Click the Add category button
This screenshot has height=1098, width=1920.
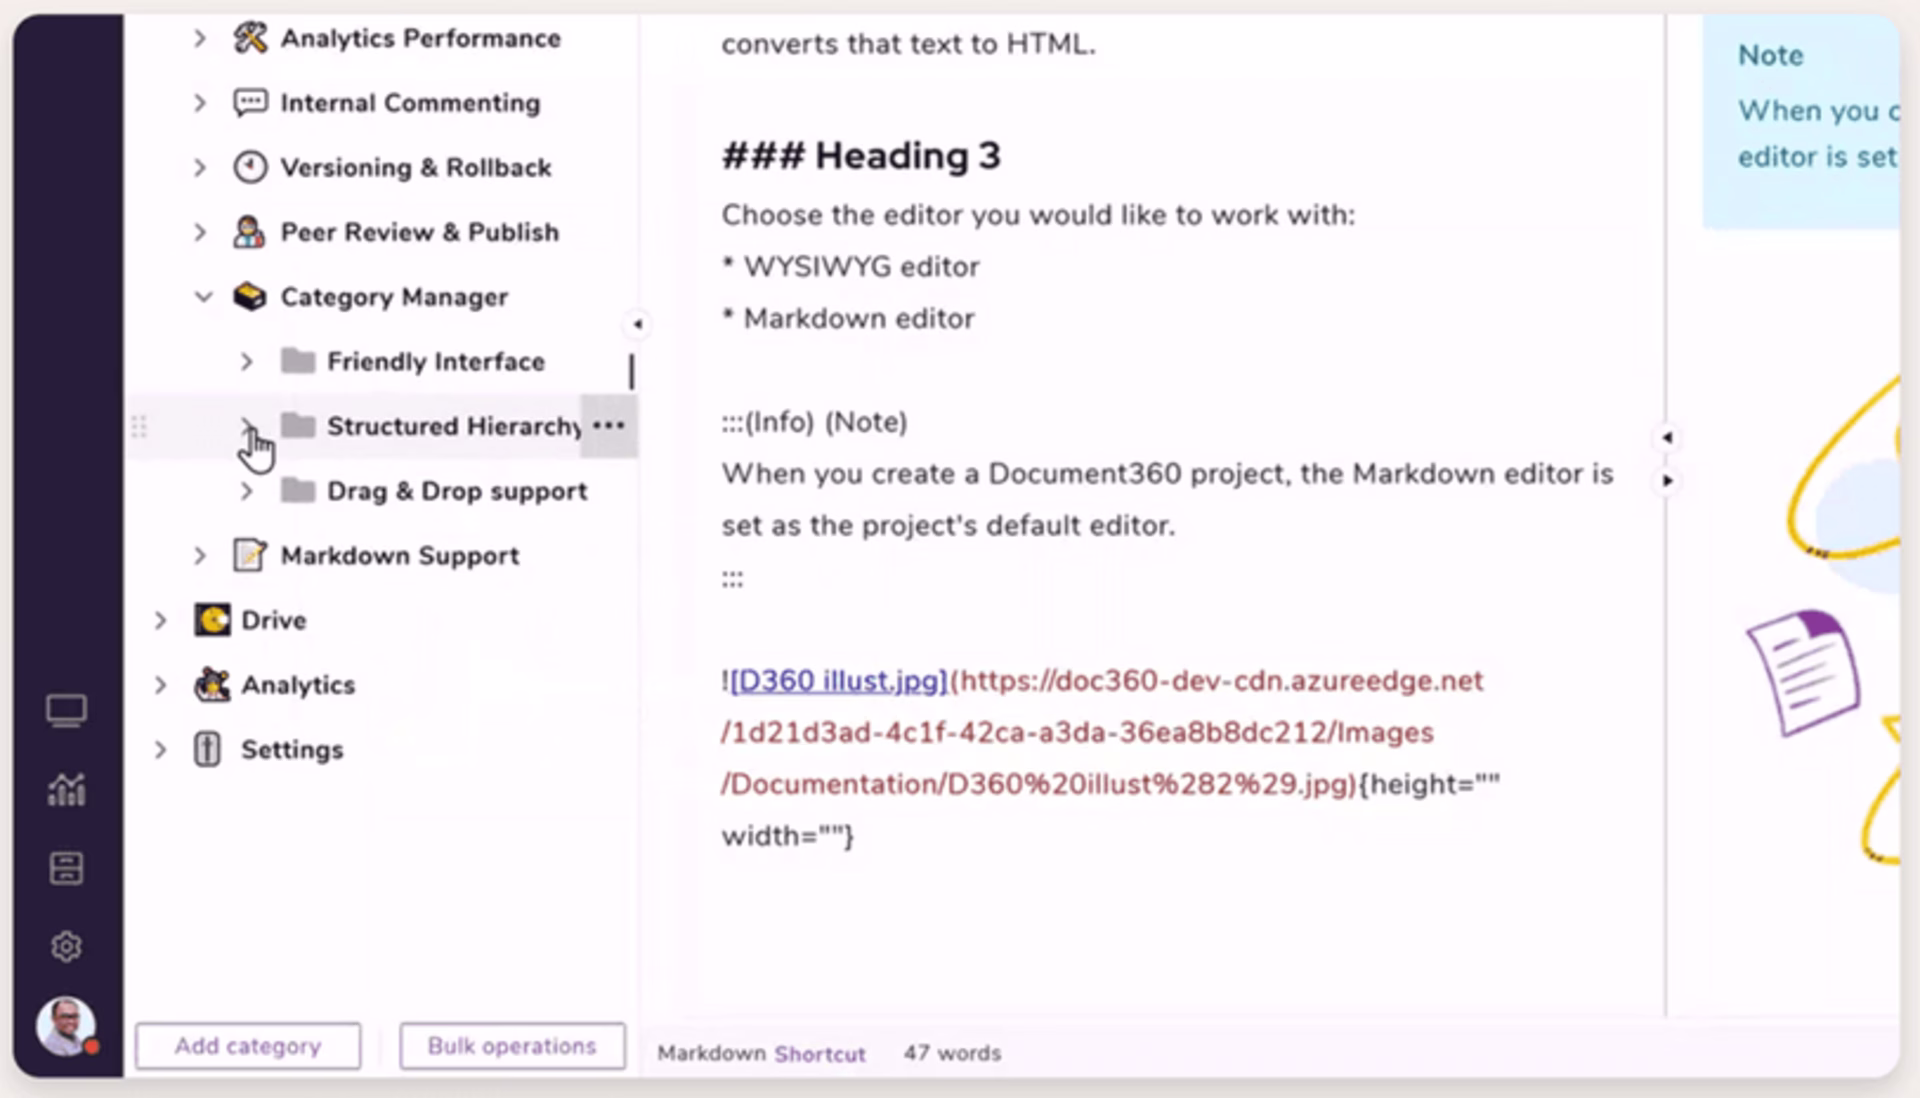[x=248, y=1046]
